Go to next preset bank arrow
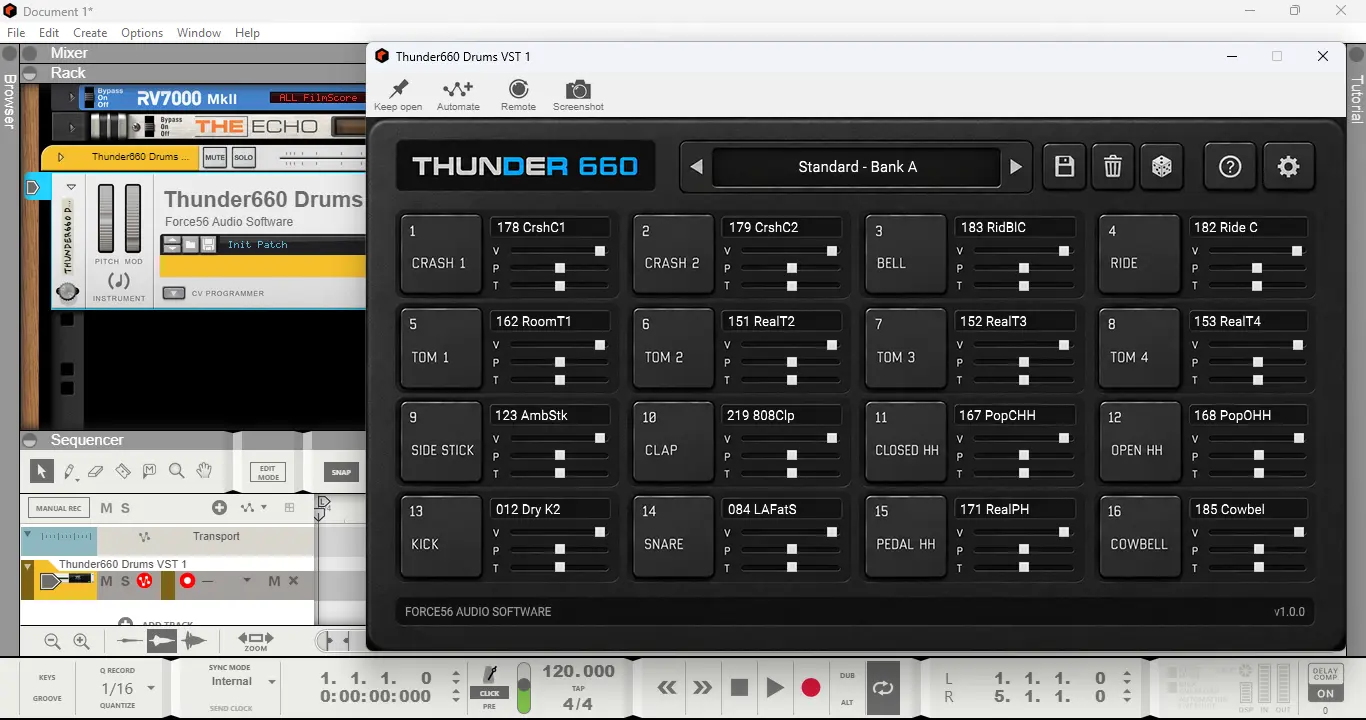The image size is (1366, 720). [x=1016, y=167]
